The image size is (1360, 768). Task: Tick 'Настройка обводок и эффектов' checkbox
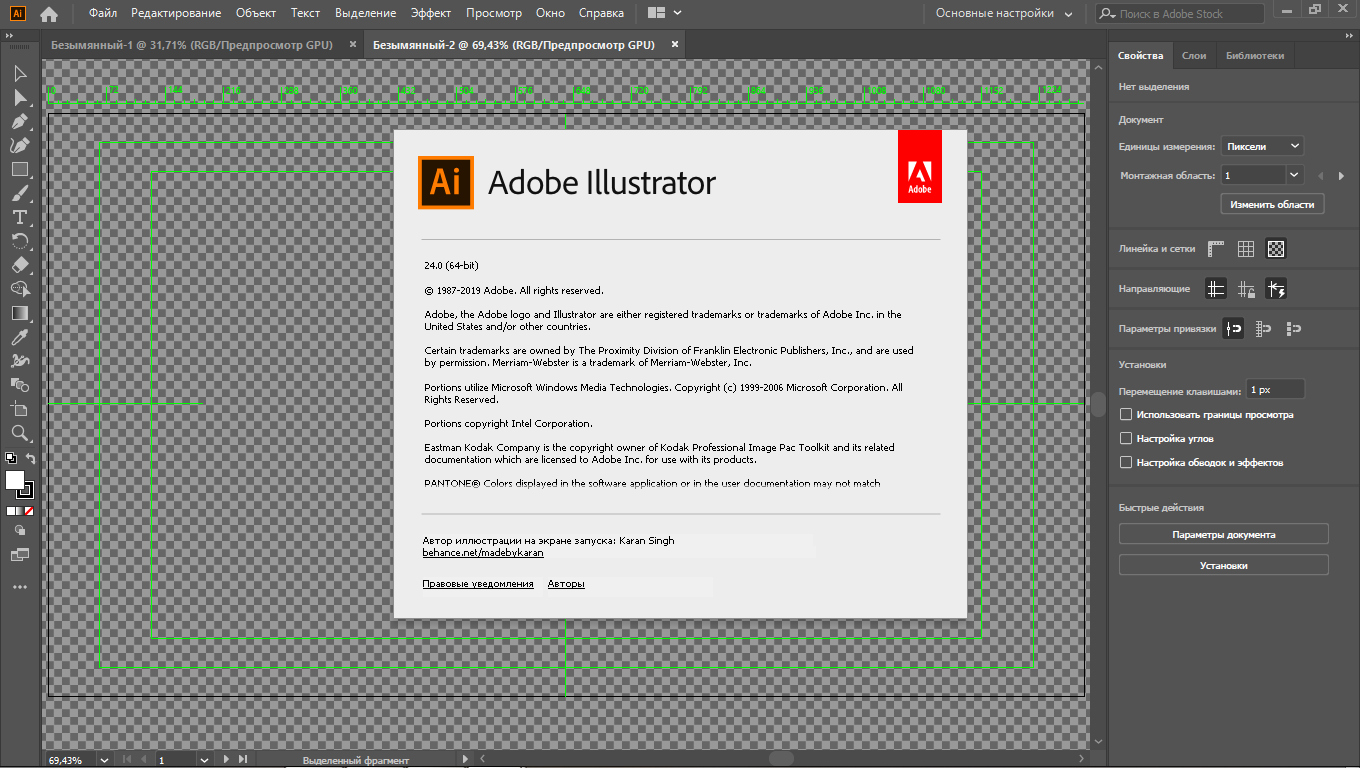coord(1126,462)
